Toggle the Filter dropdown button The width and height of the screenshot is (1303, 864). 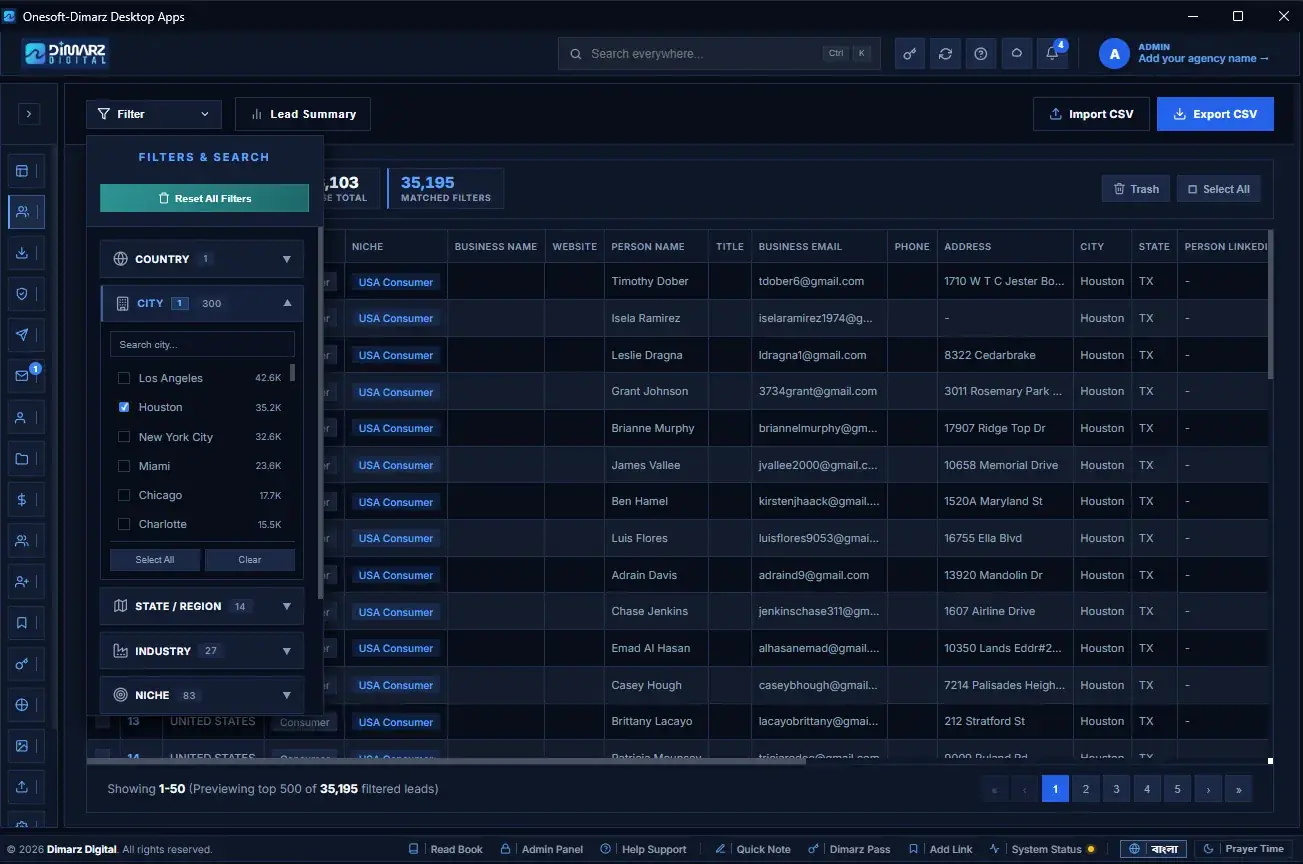click(154, 114)
